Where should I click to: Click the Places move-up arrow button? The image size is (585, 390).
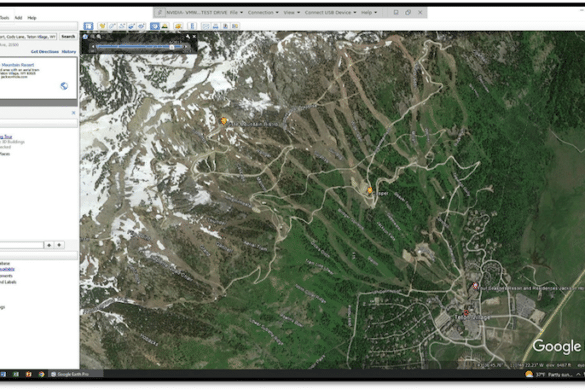49,245
